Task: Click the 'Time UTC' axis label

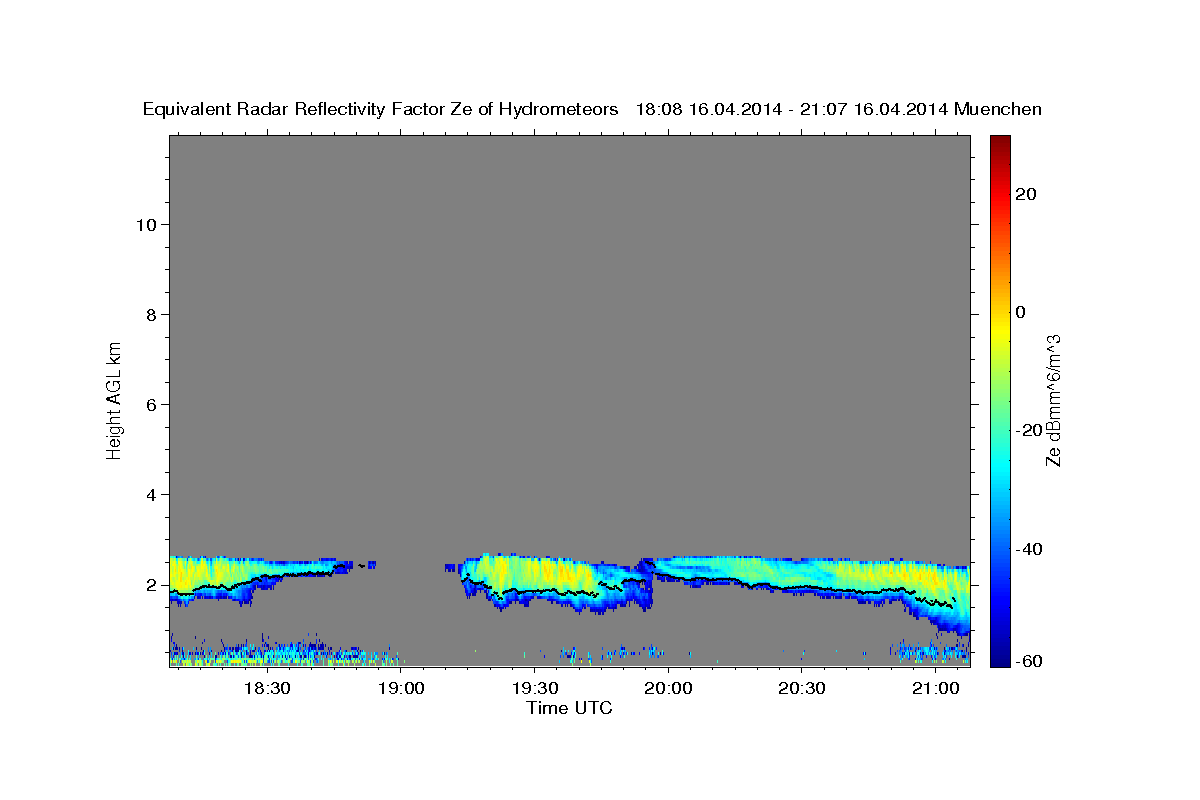Action: tap(569, 708)
